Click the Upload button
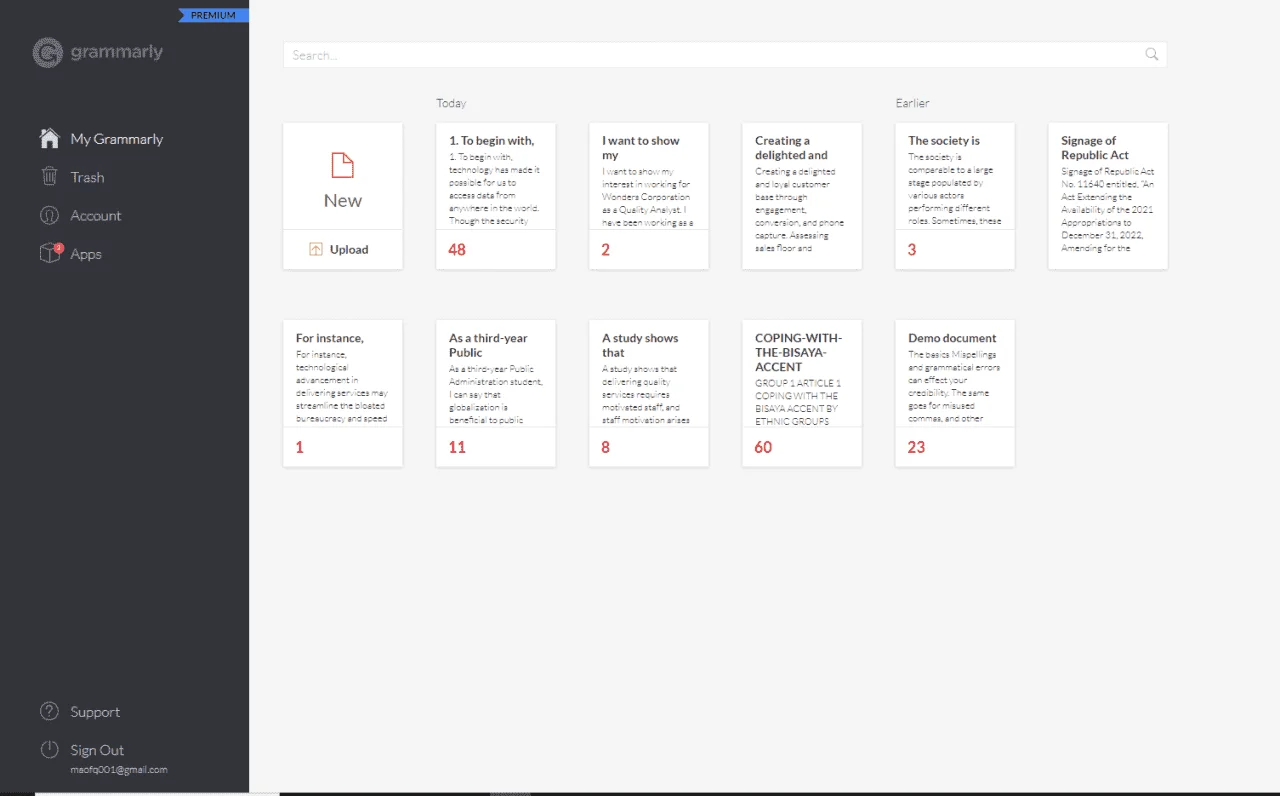 pyautogui.click(x=343, y=249)
